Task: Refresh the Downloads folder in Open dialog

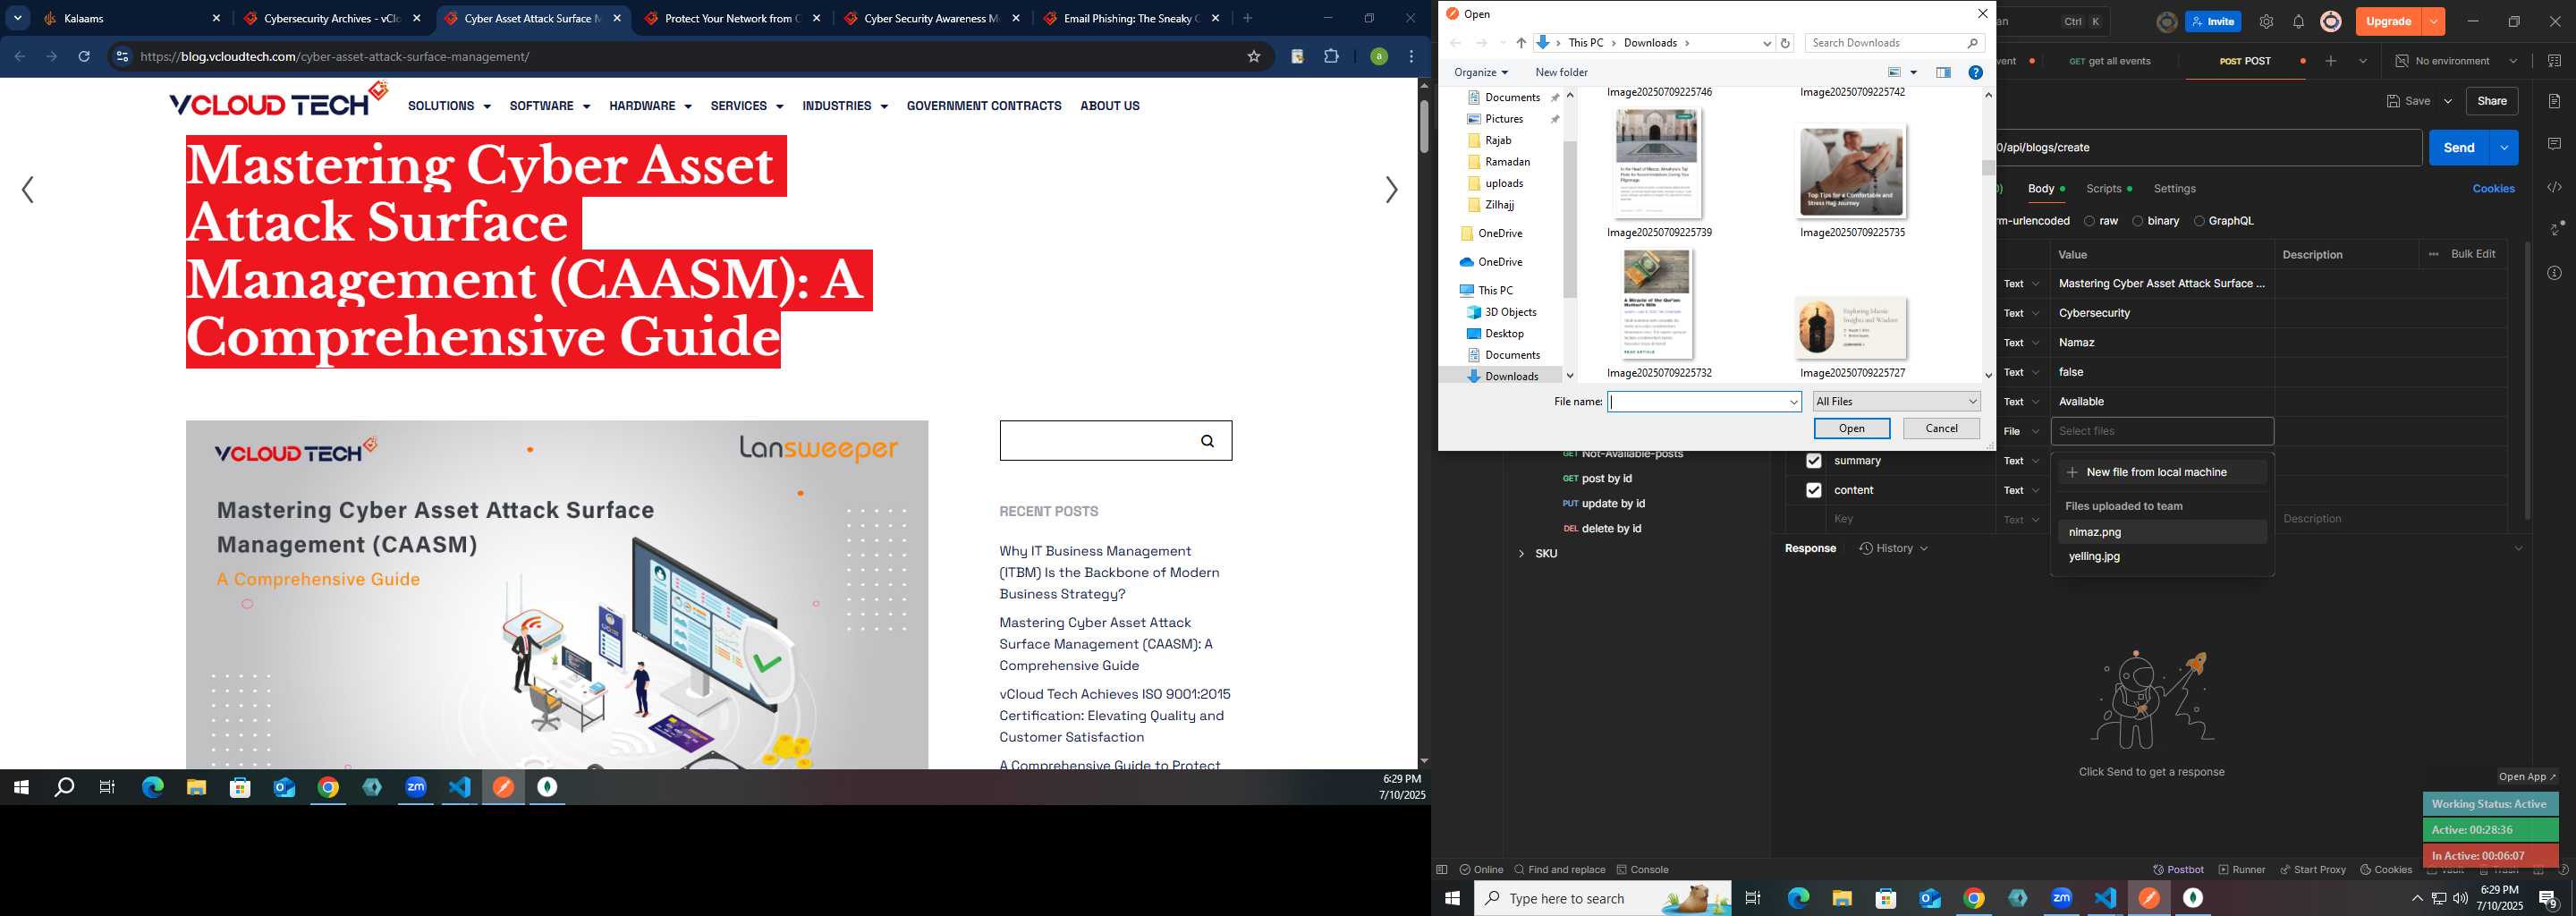Action: pos(1785,43)
